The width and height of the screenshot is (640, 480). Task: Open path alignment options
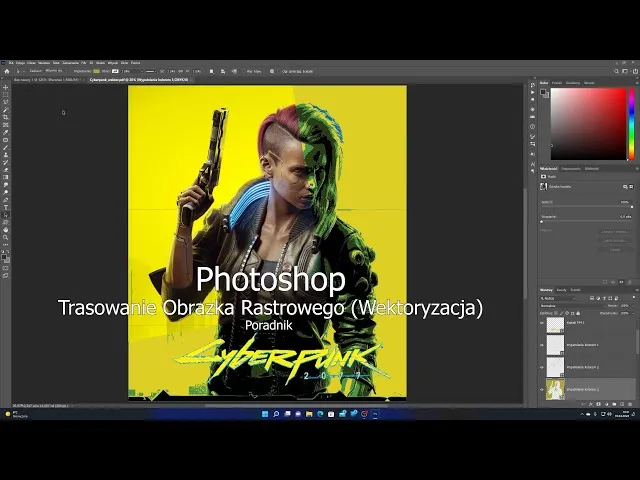click(x=223, y=71)
